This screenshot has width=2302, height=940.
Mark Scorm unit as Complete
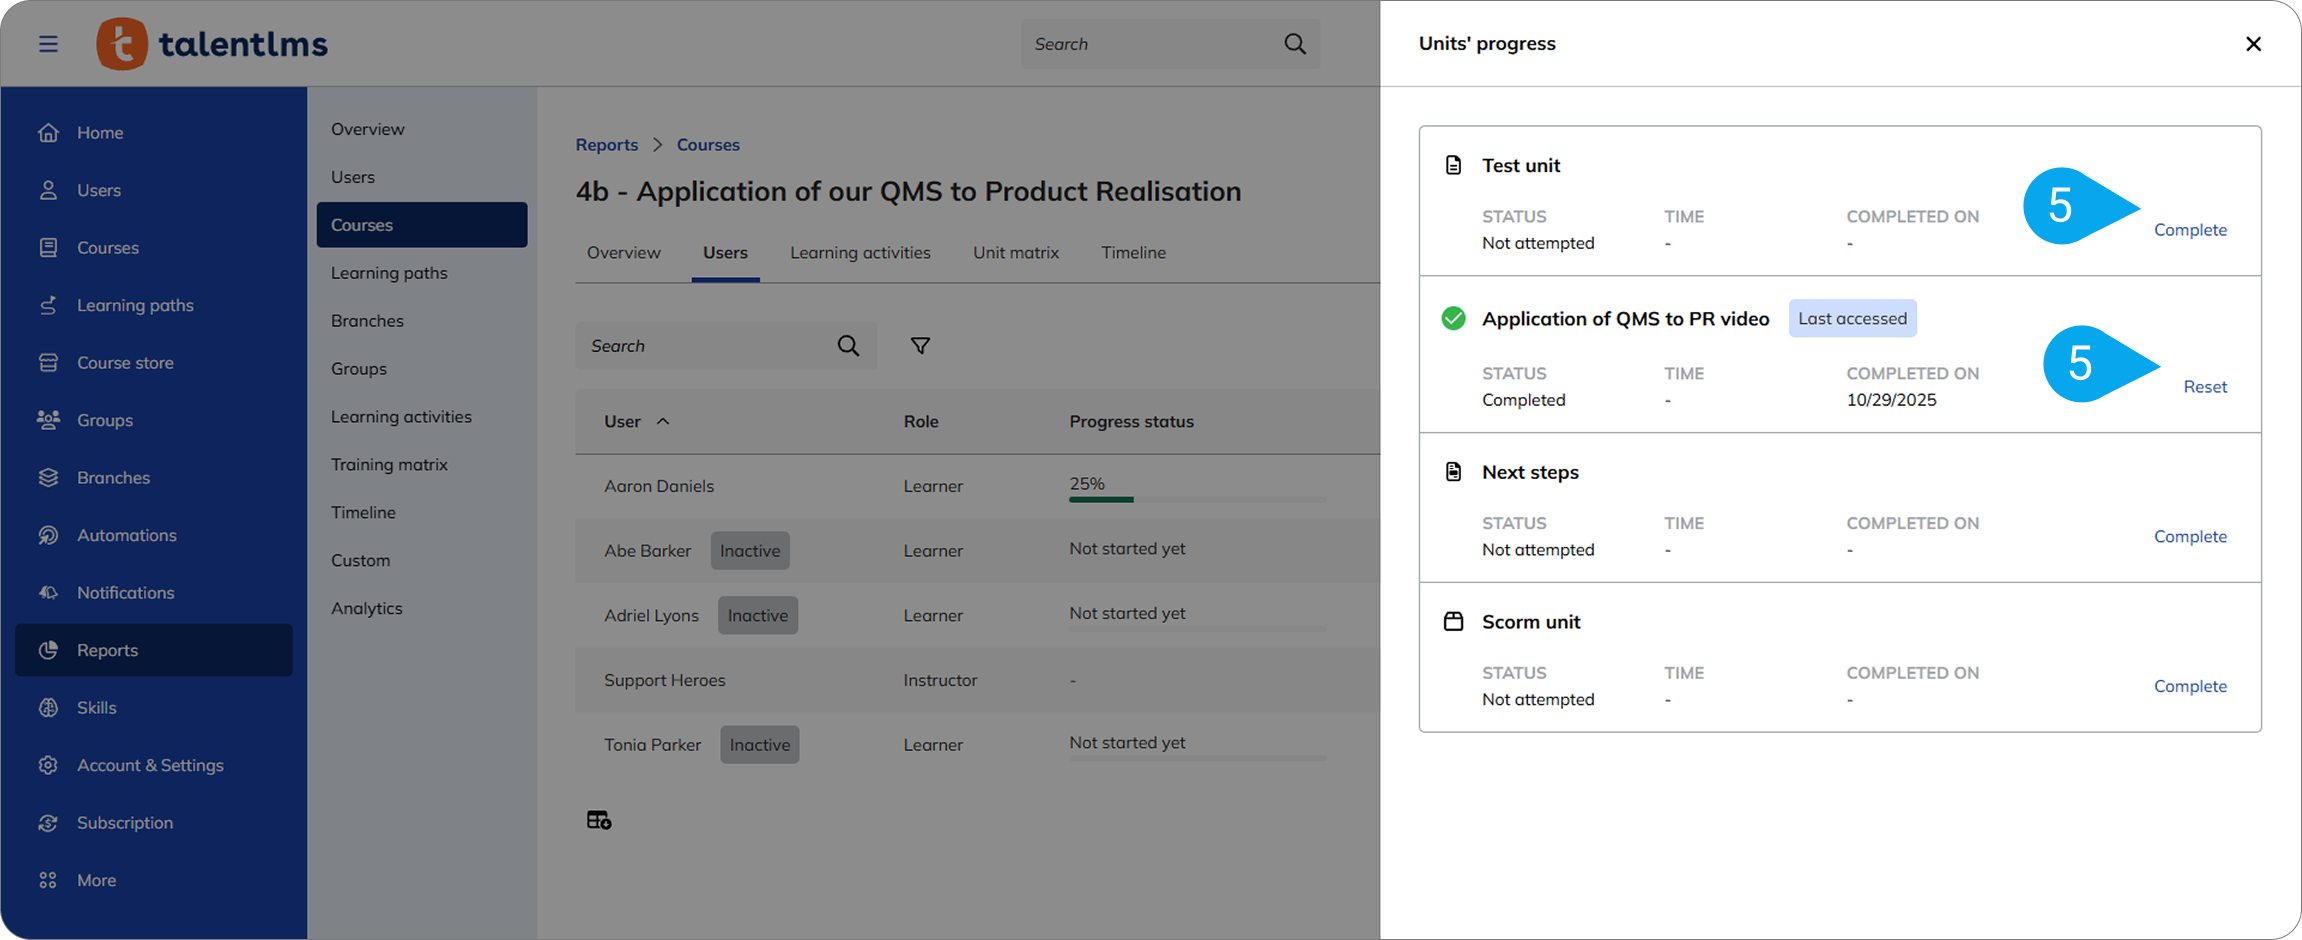pyautogui.click(x=2189, y=686)
